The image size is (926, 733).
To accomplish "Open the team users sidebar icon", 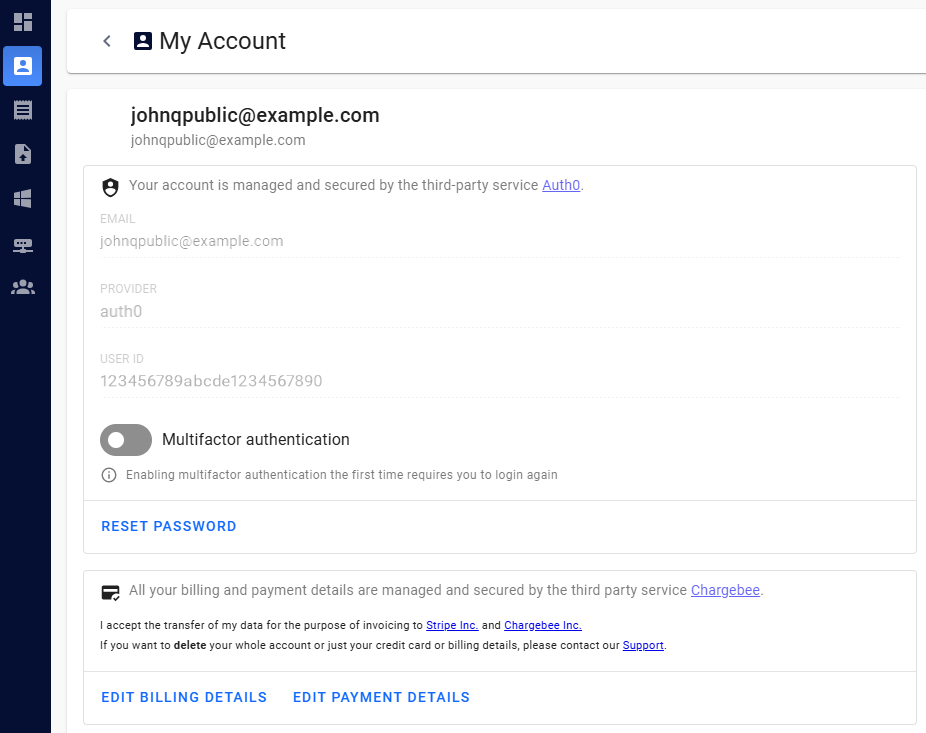I will pos(23,287).
